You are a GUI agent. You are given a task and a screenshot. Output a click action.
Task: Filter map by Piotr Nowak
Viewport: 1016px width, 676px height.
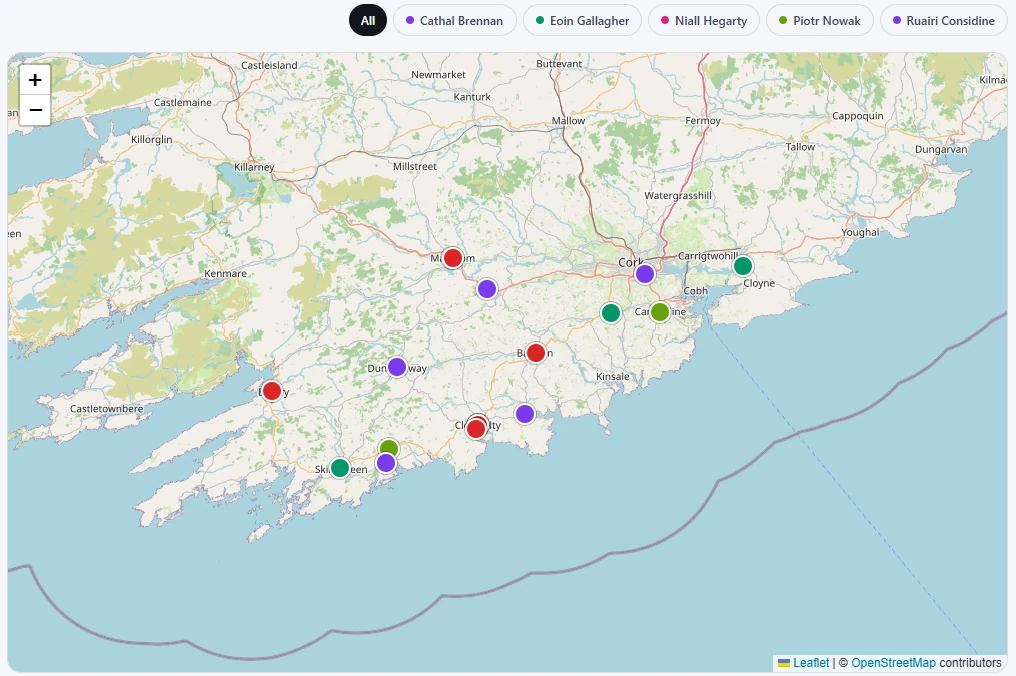click(820, 20)
